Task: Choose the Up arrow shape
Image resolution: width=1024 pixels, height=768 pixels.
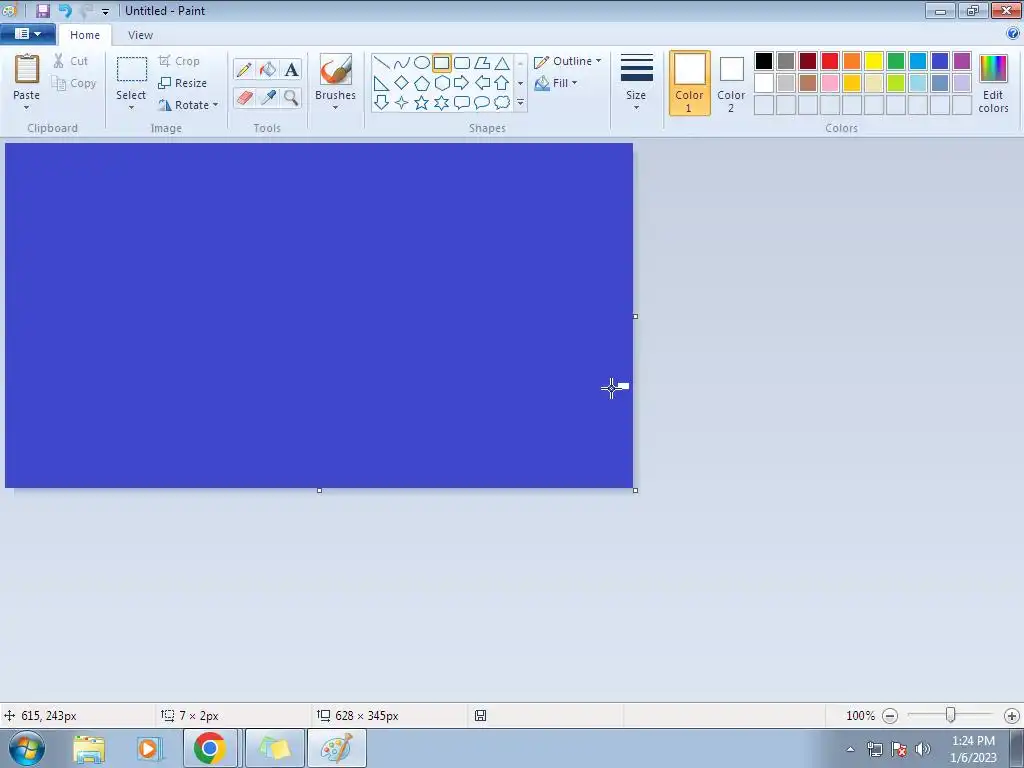Action: tap(502, 83)
